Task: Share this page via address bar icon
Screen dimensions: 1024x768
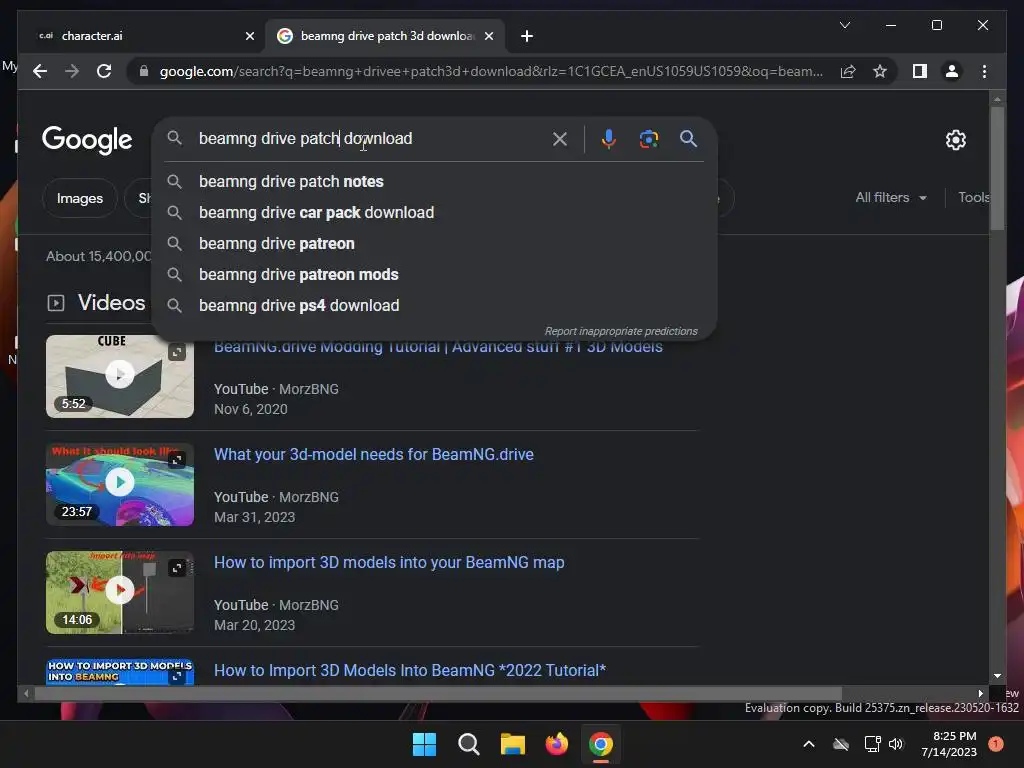Action: 848,71
